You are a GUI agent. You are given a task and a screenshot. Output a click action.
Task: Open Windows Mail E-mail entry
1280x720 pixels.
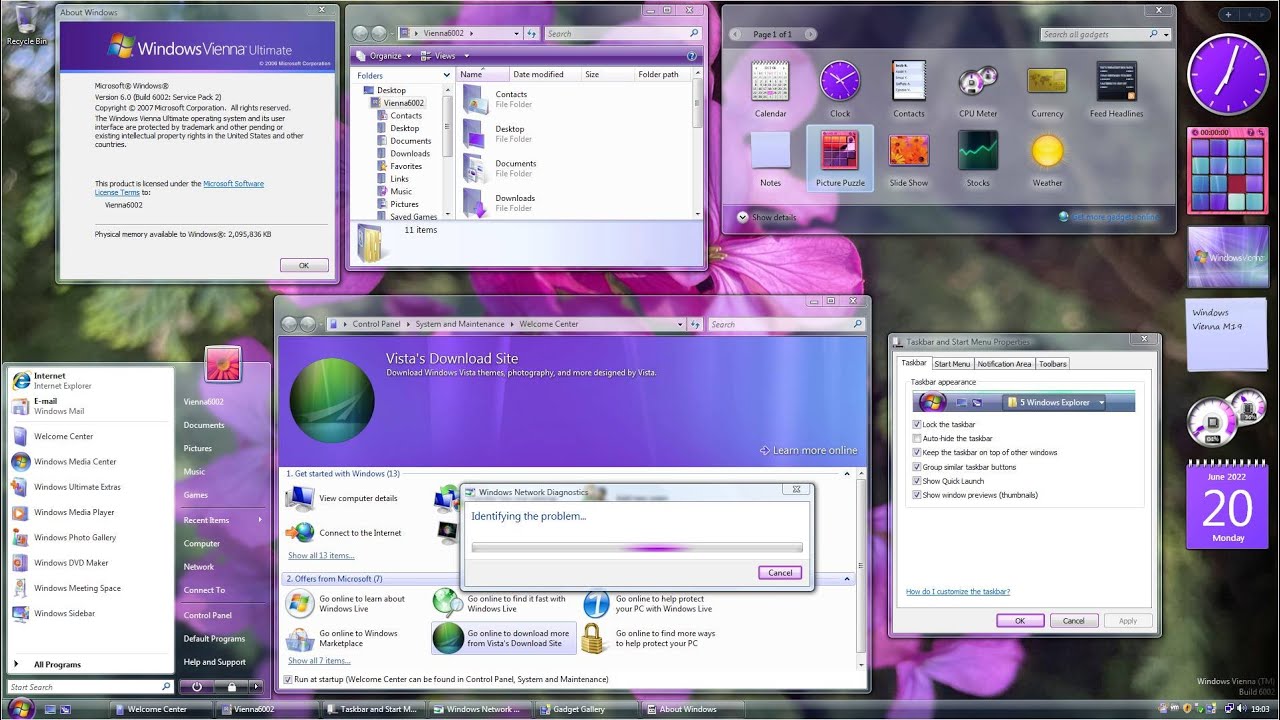tap(90, 406)
